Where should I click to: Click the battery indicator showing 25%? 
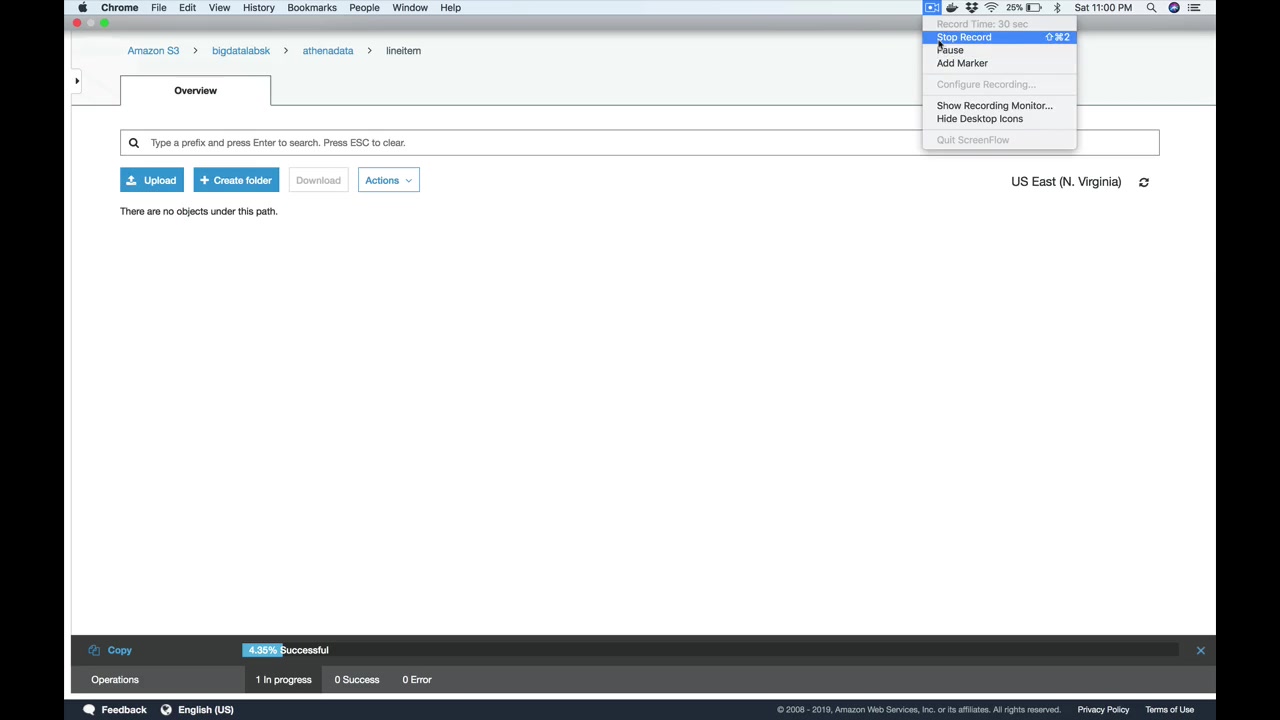click(x=1024, y=8)
